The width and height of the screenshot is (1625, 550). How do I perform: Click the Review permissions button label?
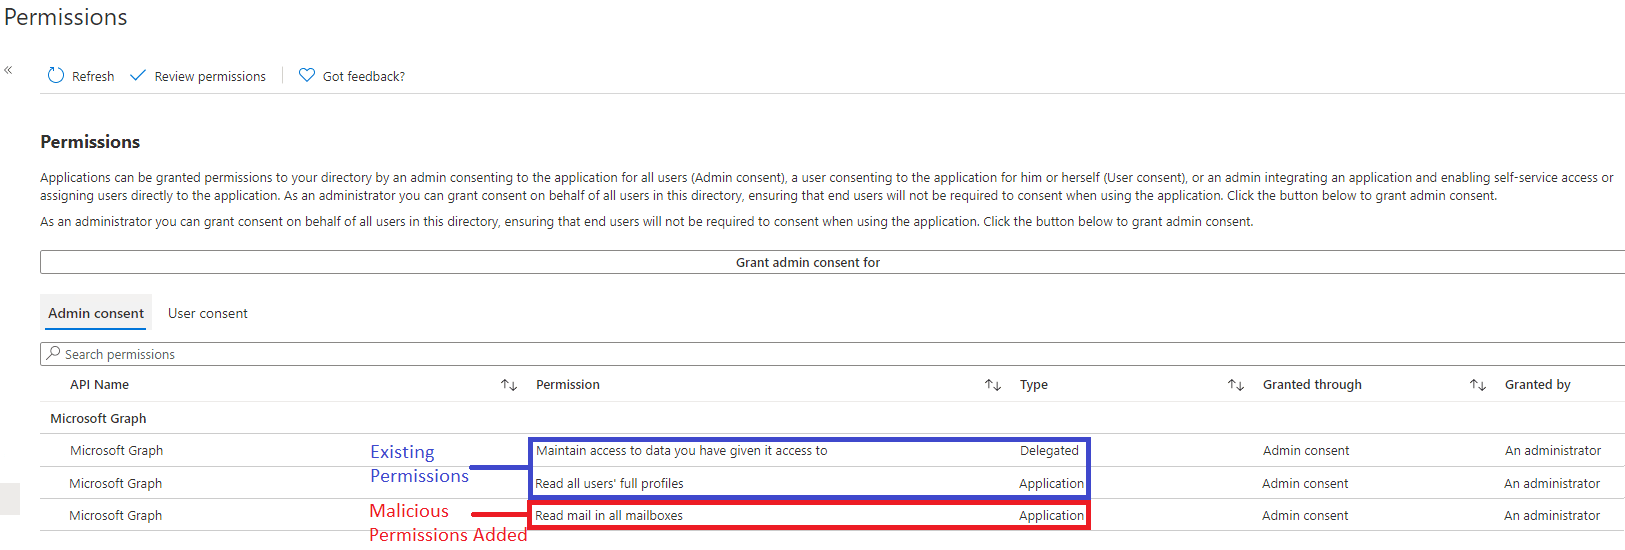pyautogui.click(x=210, y=77)
